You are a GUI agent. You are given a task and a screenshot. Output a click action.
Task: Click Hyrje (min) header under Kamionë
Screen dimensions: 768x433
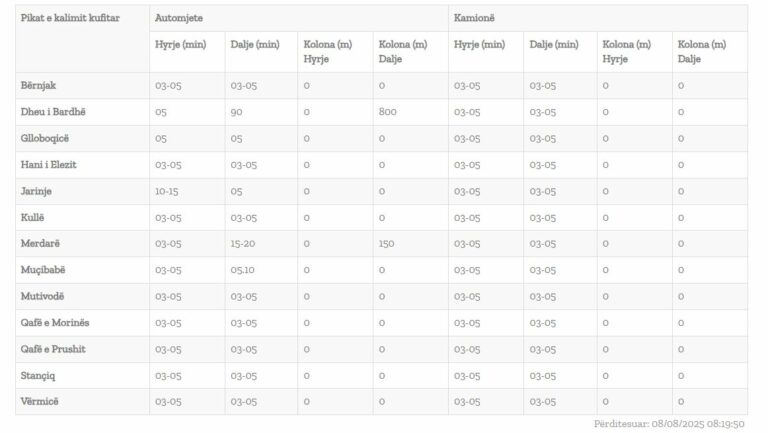point(479,45)
